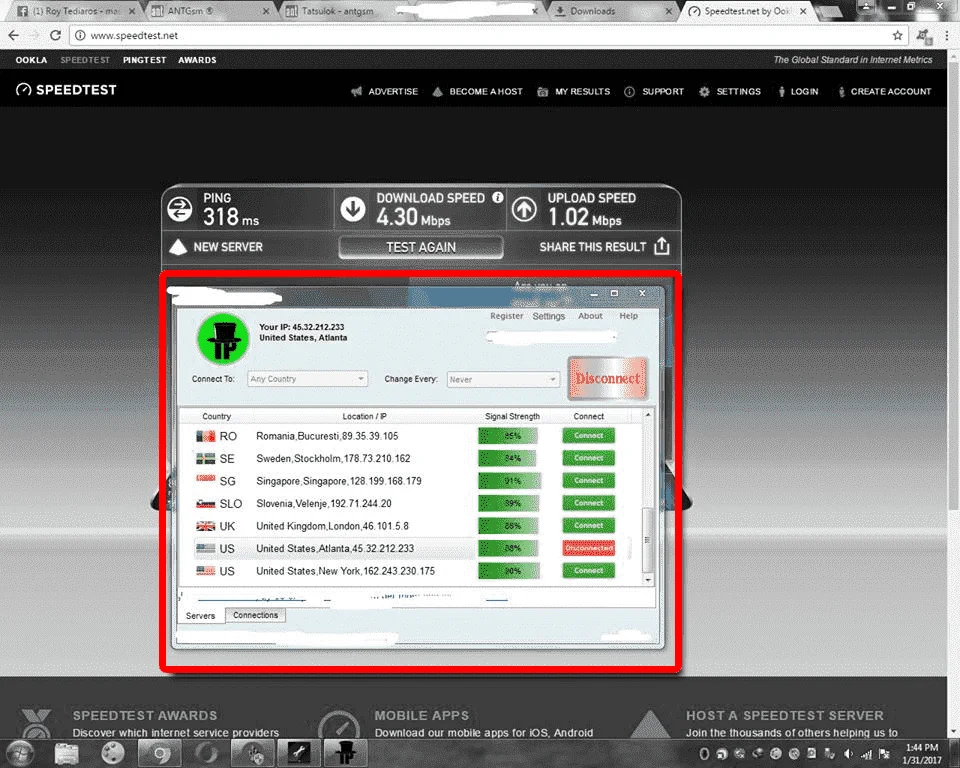
Task: Click Singapore signal strength bar 91%
Action: (x=509, y=481)
